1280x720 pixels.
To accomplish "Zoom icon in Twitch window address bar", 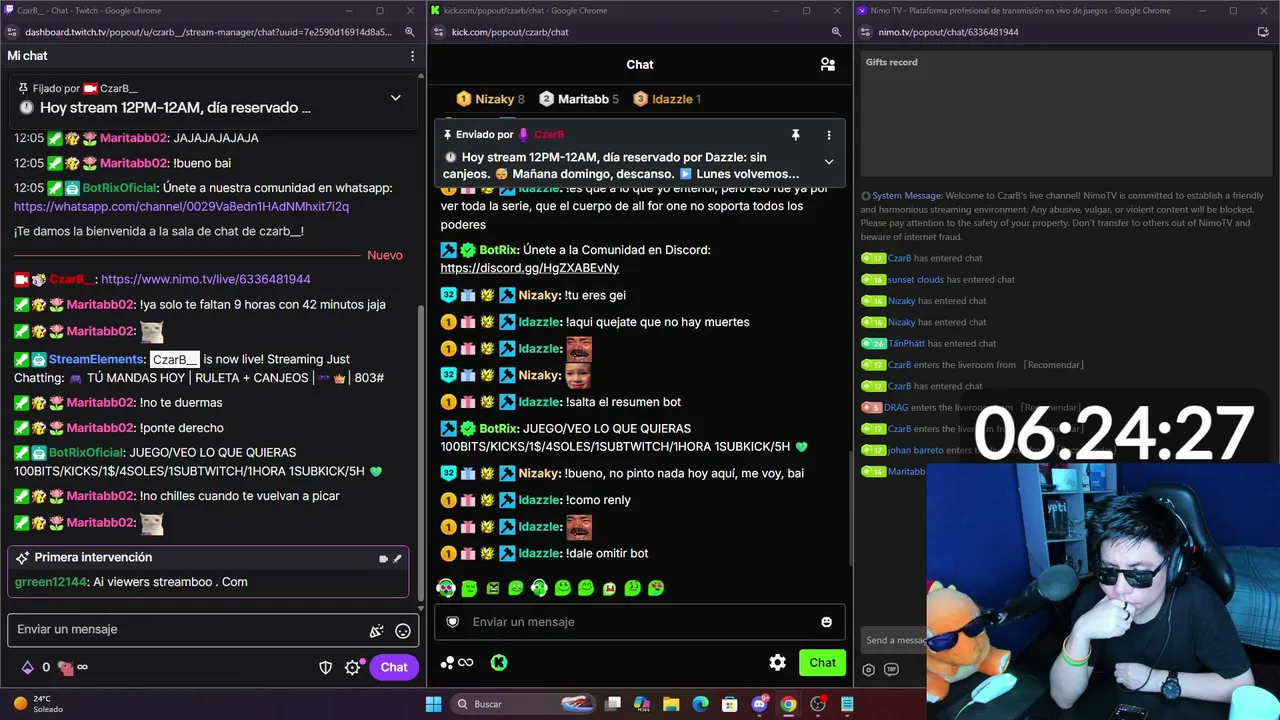I will pyautogui.click(x=410, y=32).
